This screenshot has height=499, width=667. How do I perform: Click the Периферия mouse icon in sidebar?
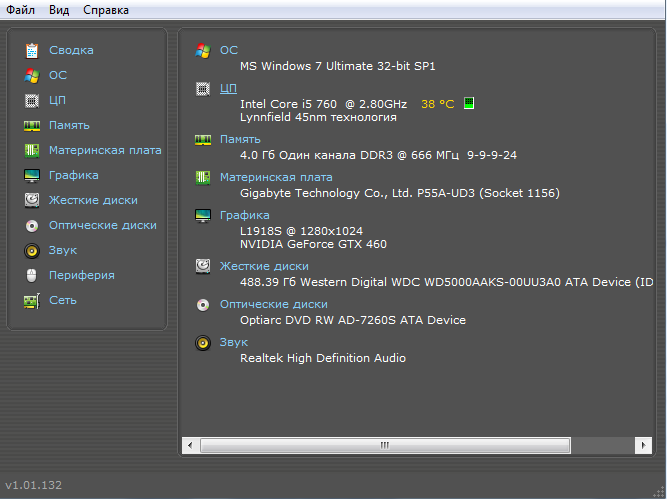pos(32,275)
